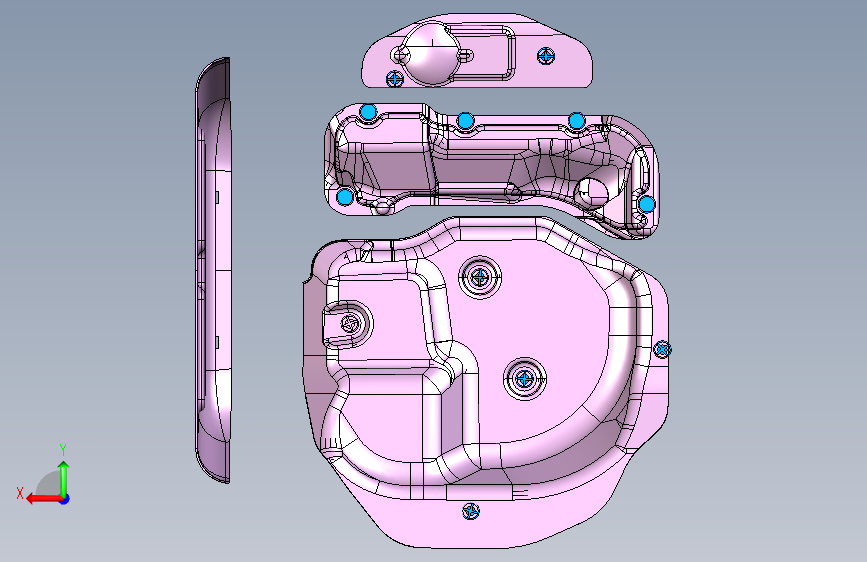Select the dome feature on the top plate

[430, 53]
